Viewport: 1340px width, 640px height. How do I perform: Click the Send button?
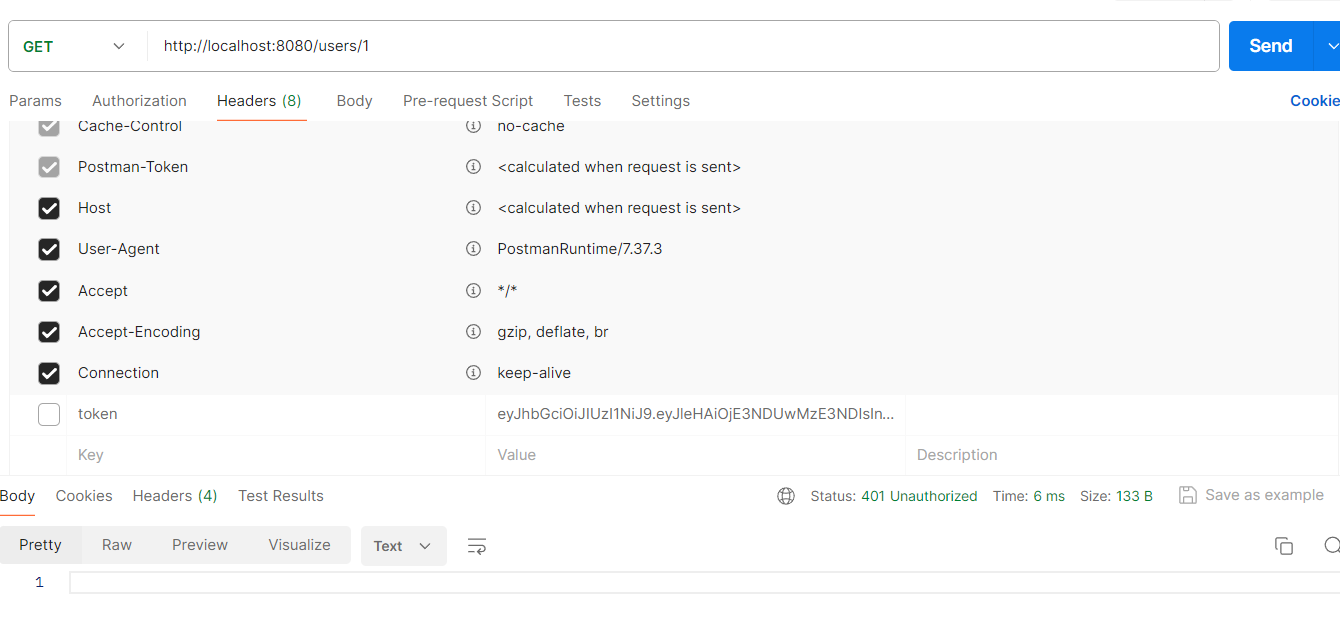point(1270,46)
